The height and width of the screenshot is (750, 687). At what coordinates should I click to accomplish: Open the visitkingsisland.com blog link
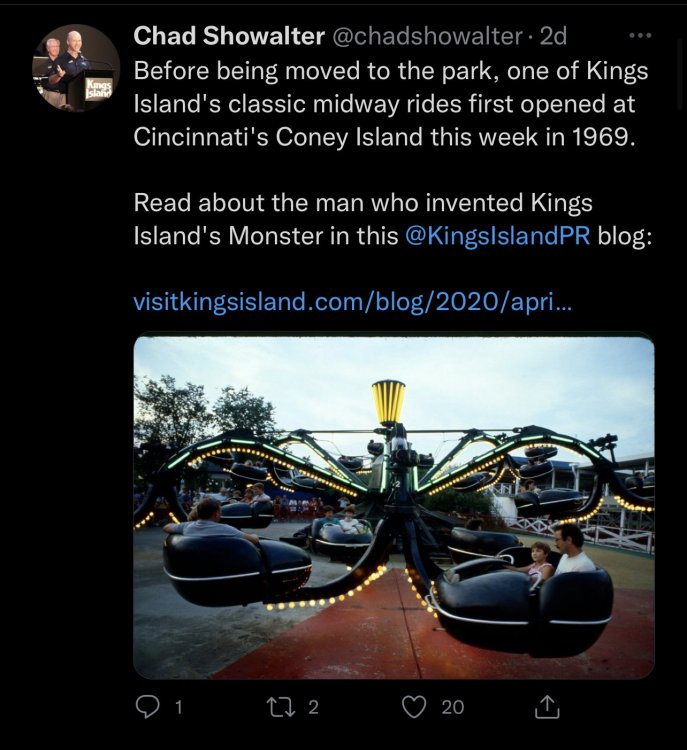click(353, 302)
